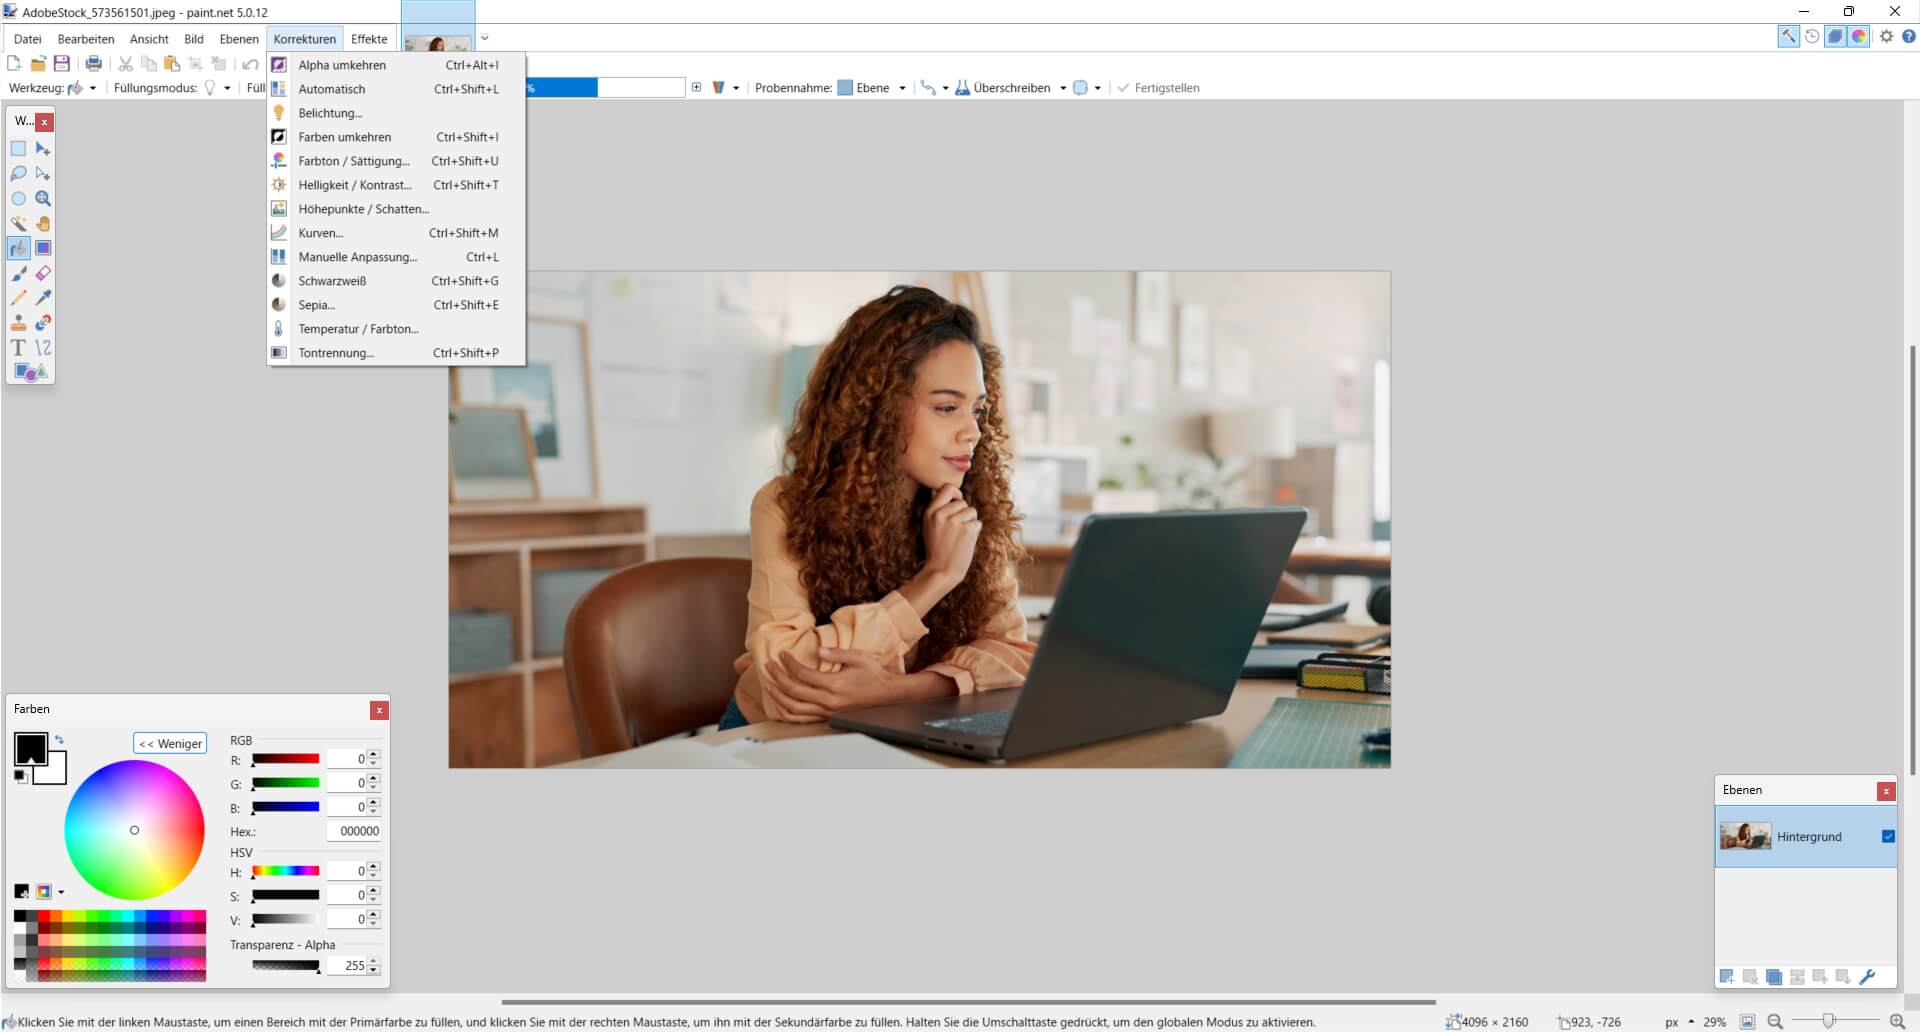This screenshot has width=1920, height=1032.
Task: Toggle the colors window button
Action: (x=1859, y=37)
